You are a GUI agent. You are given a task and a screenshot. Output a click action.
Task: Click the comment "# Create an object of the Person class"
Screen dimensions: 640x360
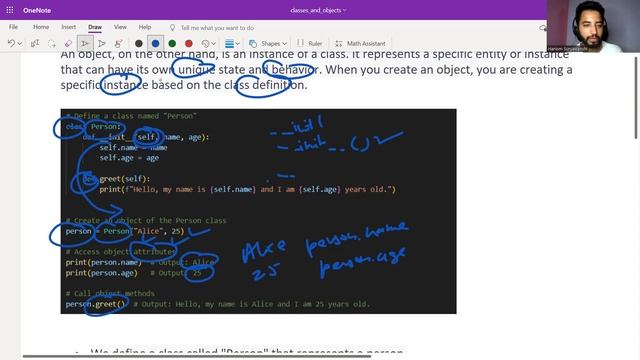point(146,220)
